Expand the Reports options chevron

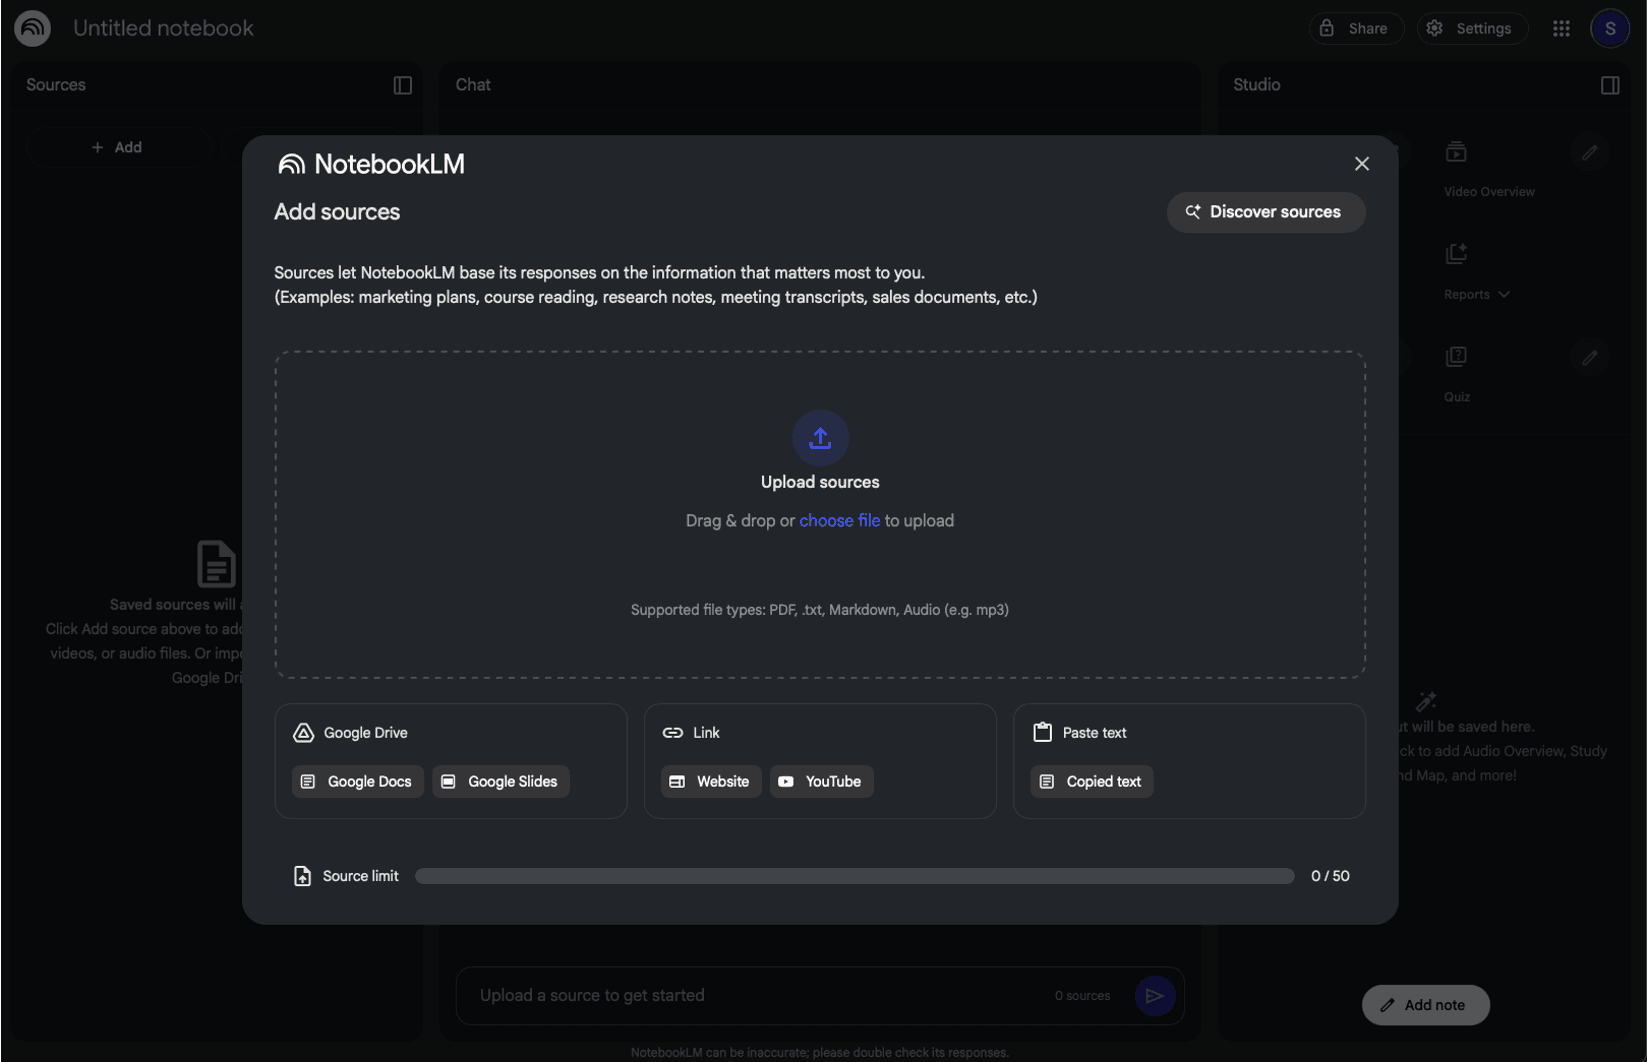click(1505, 294)
